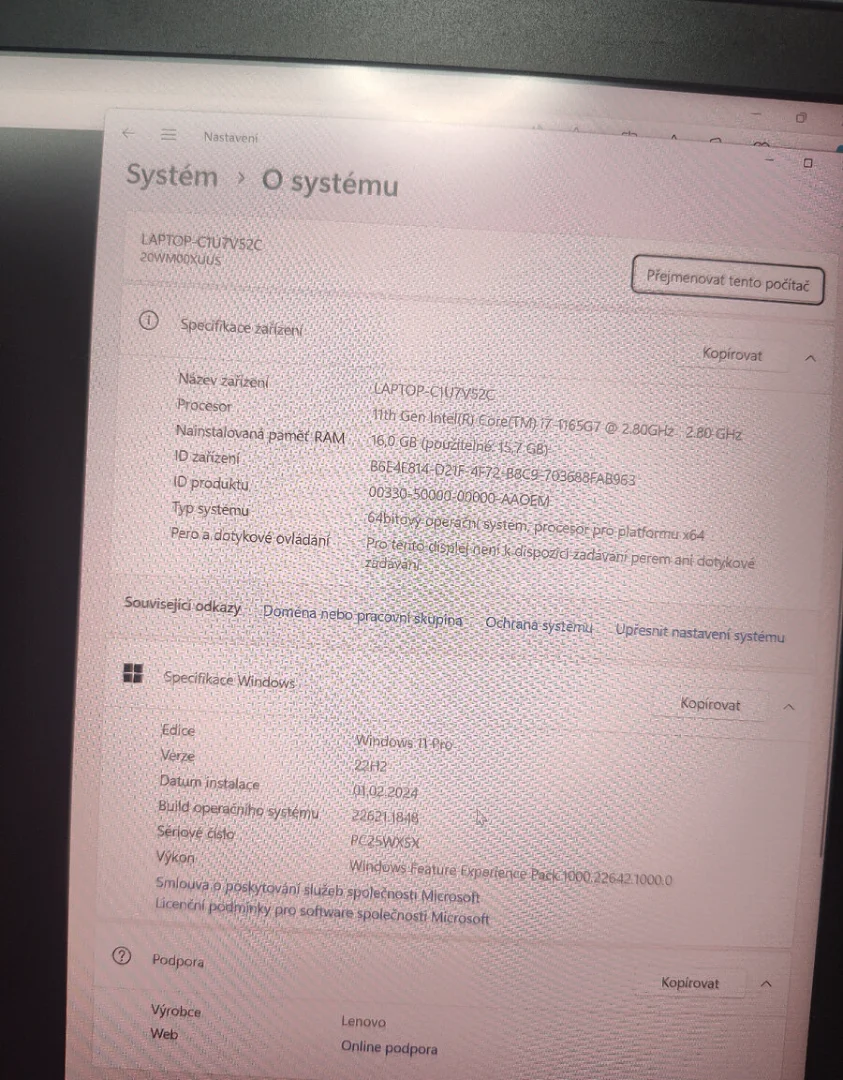Screen dimensions: 843x1080
Task: Copy device specs with the Kopírovat button
Action: pos(732,354)
